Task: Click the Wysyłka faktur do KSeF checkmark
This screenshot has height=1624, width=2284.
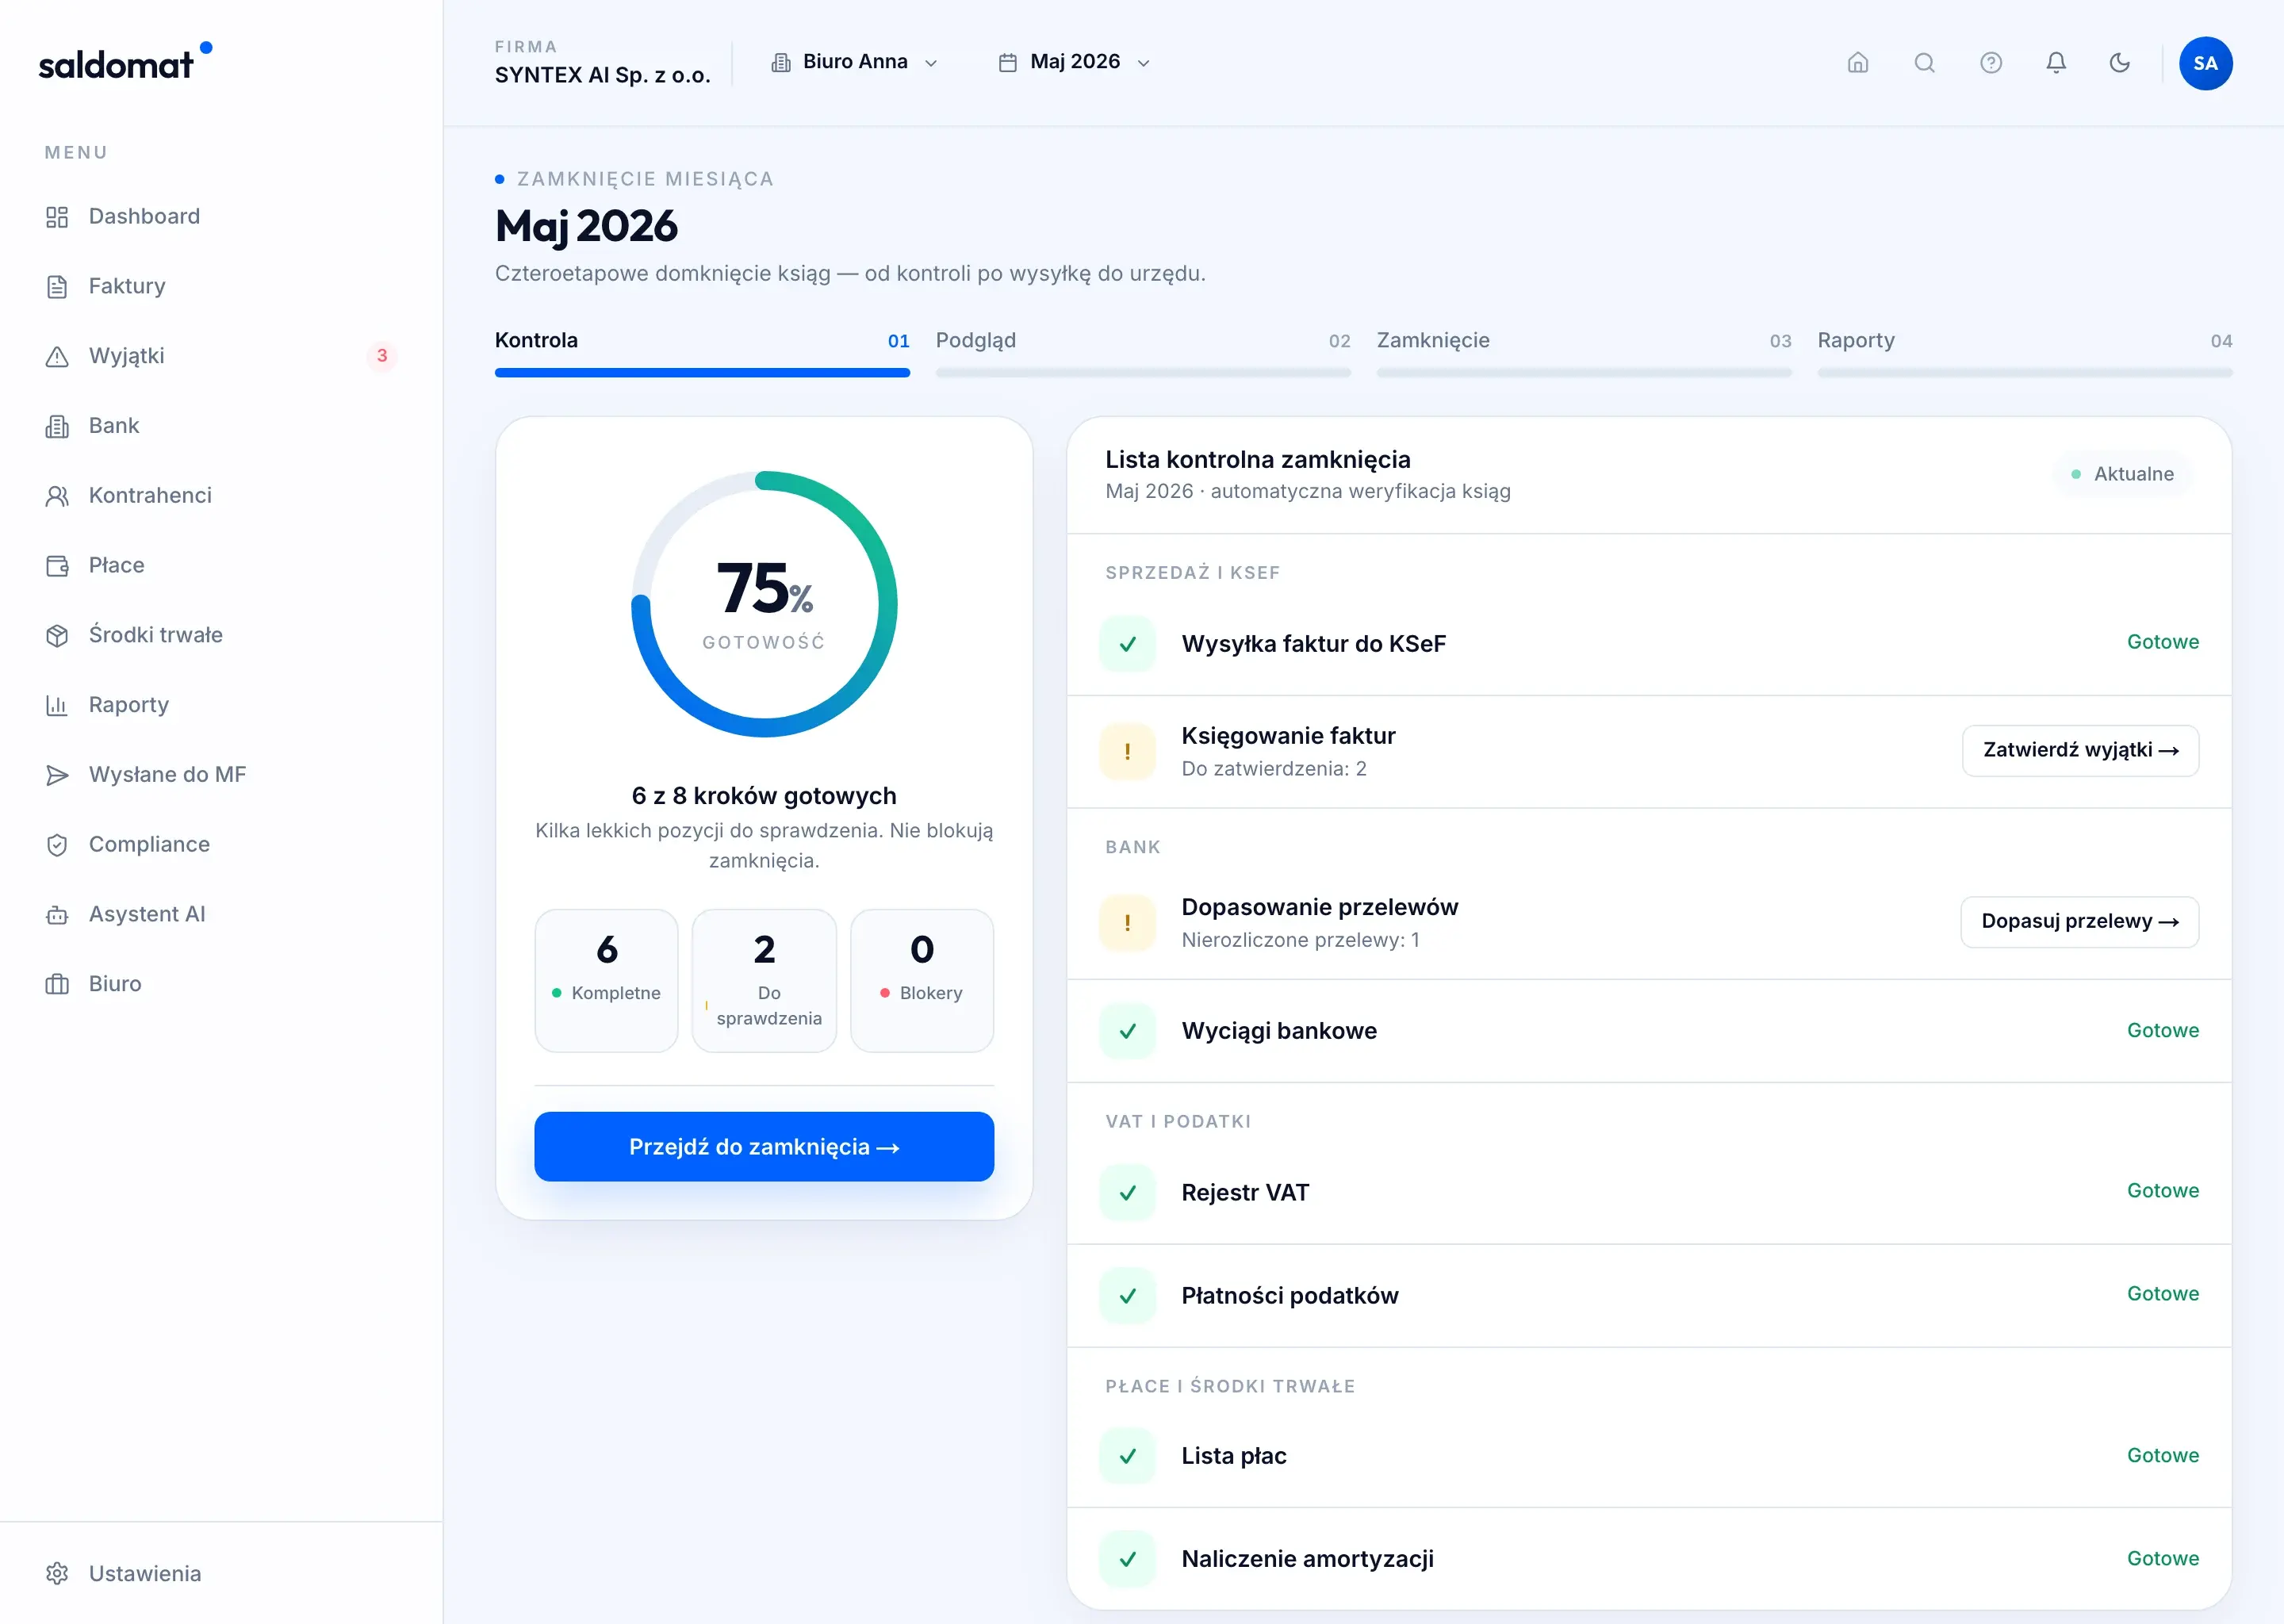Action: [1128, 644]
